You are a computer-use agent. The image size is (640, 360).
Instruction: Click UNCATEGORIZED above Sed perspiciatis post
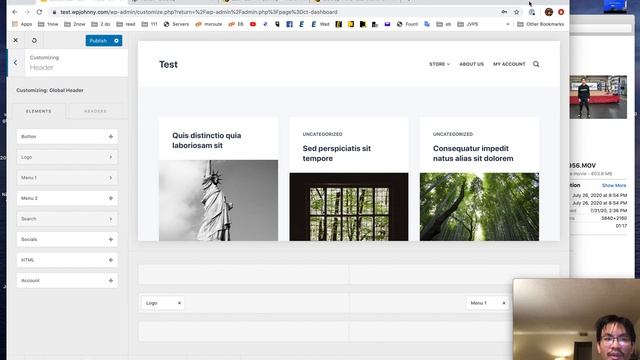pyautogui.click(x=322, y=134)
